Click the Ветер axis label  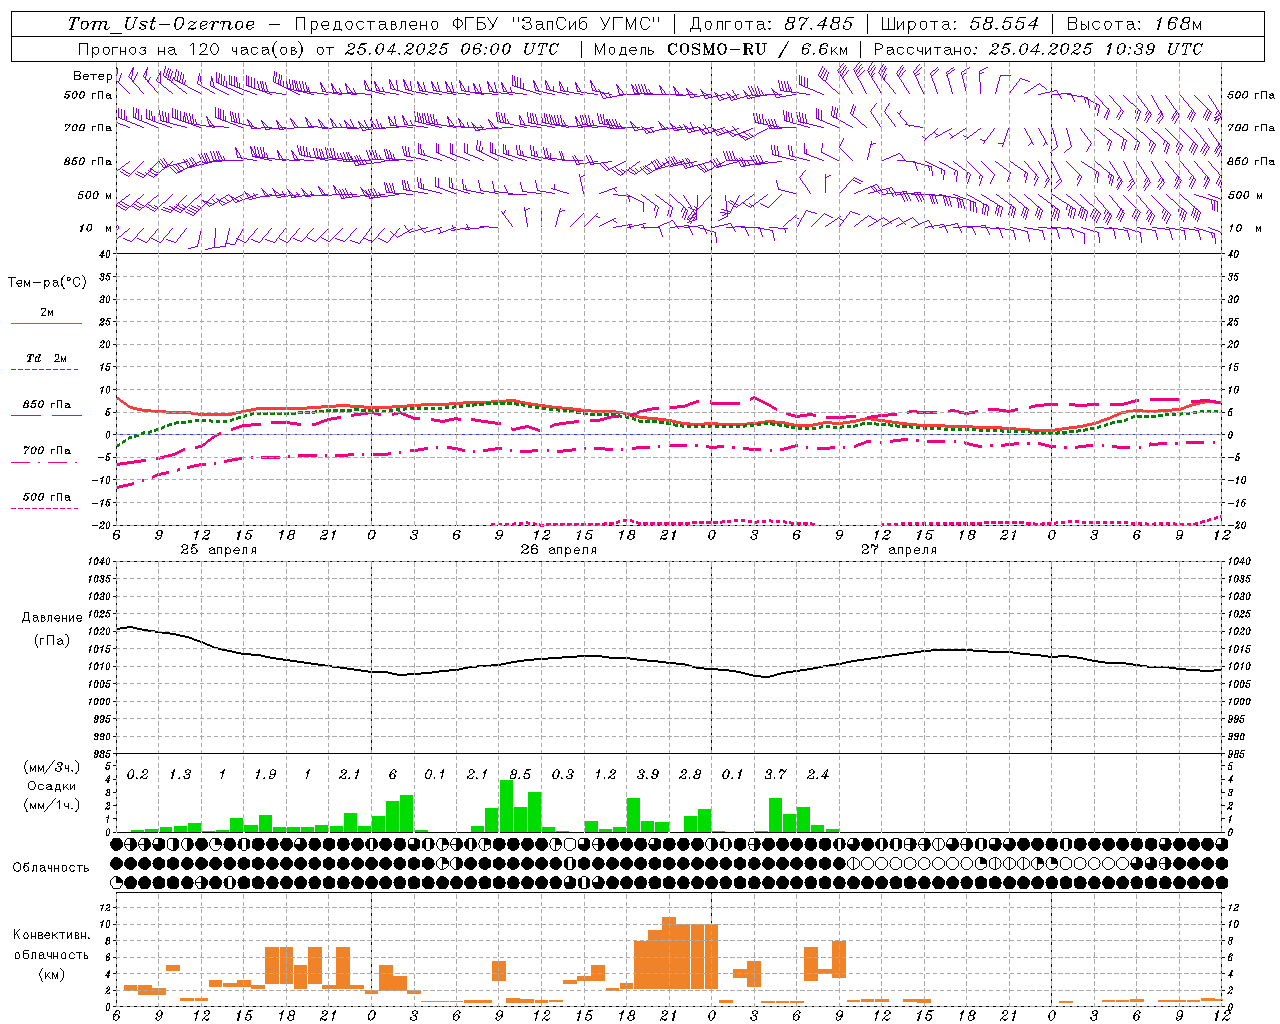[92, 76]
